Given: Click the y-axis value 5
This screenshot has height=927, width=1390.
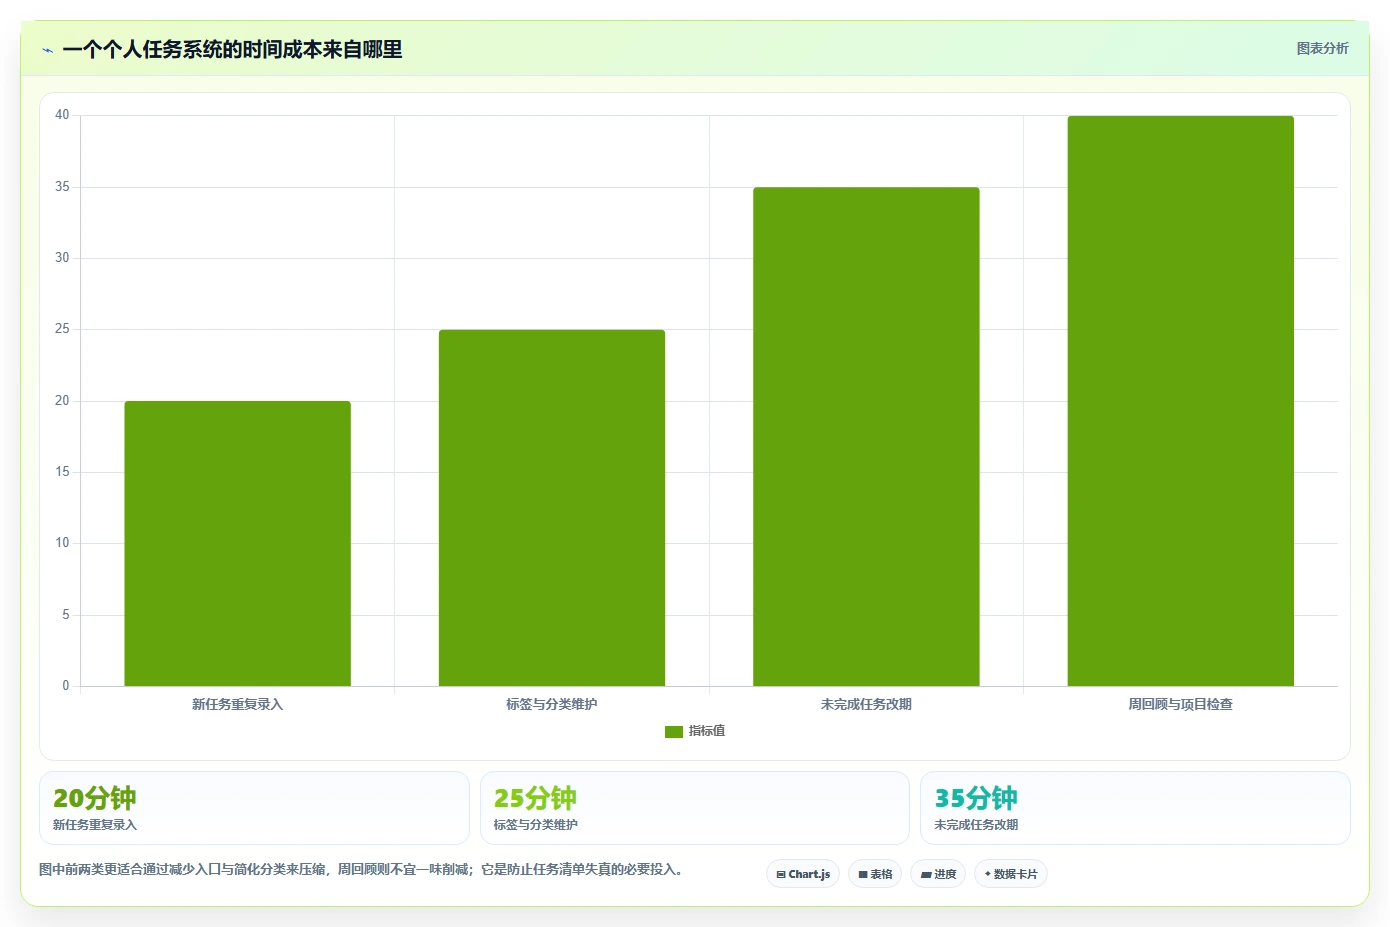Looking at the screenshot, I should 66,615.
